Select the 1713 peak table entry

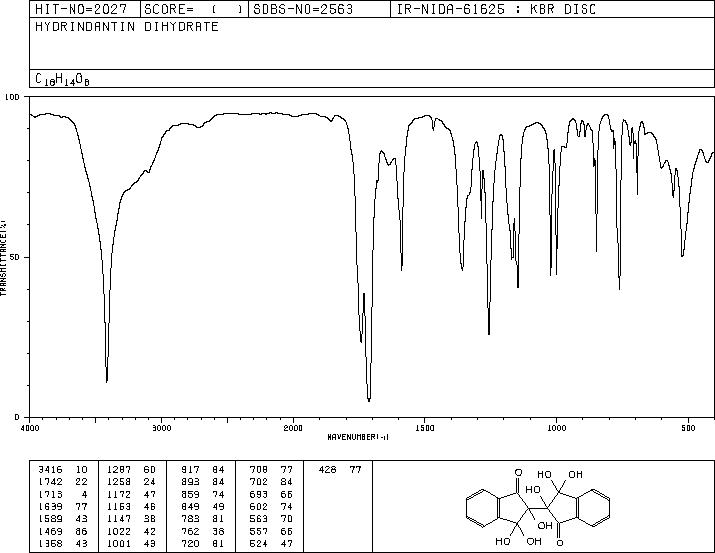tap(63, 494)
